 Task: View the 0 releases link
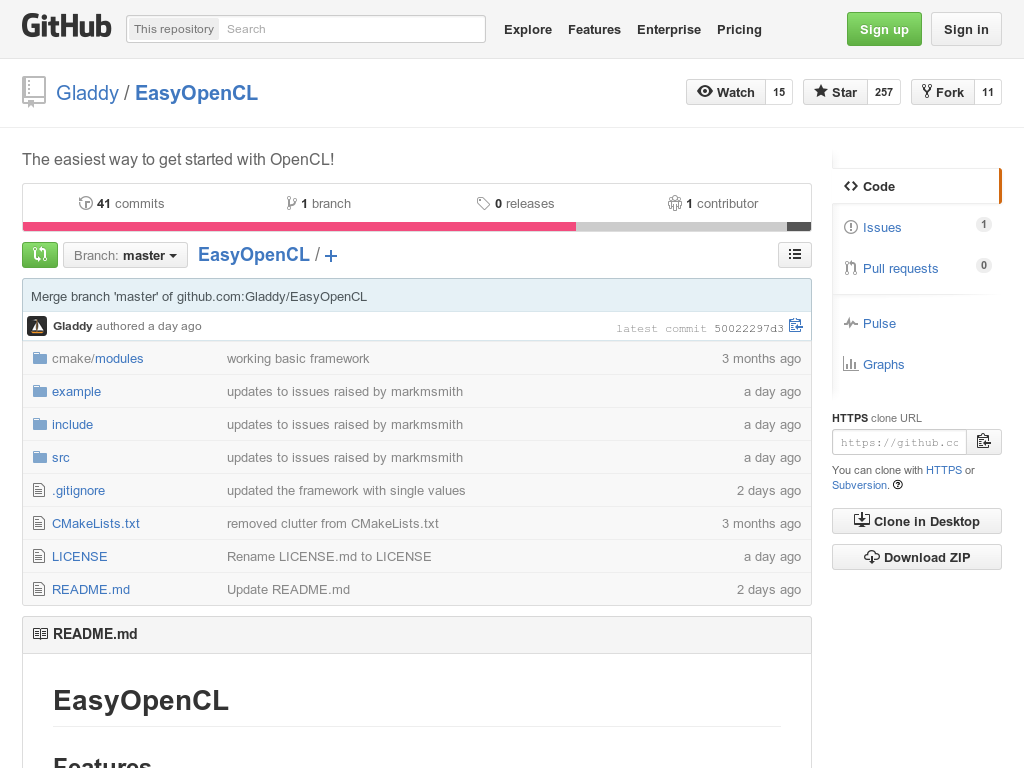pos(515,204)
